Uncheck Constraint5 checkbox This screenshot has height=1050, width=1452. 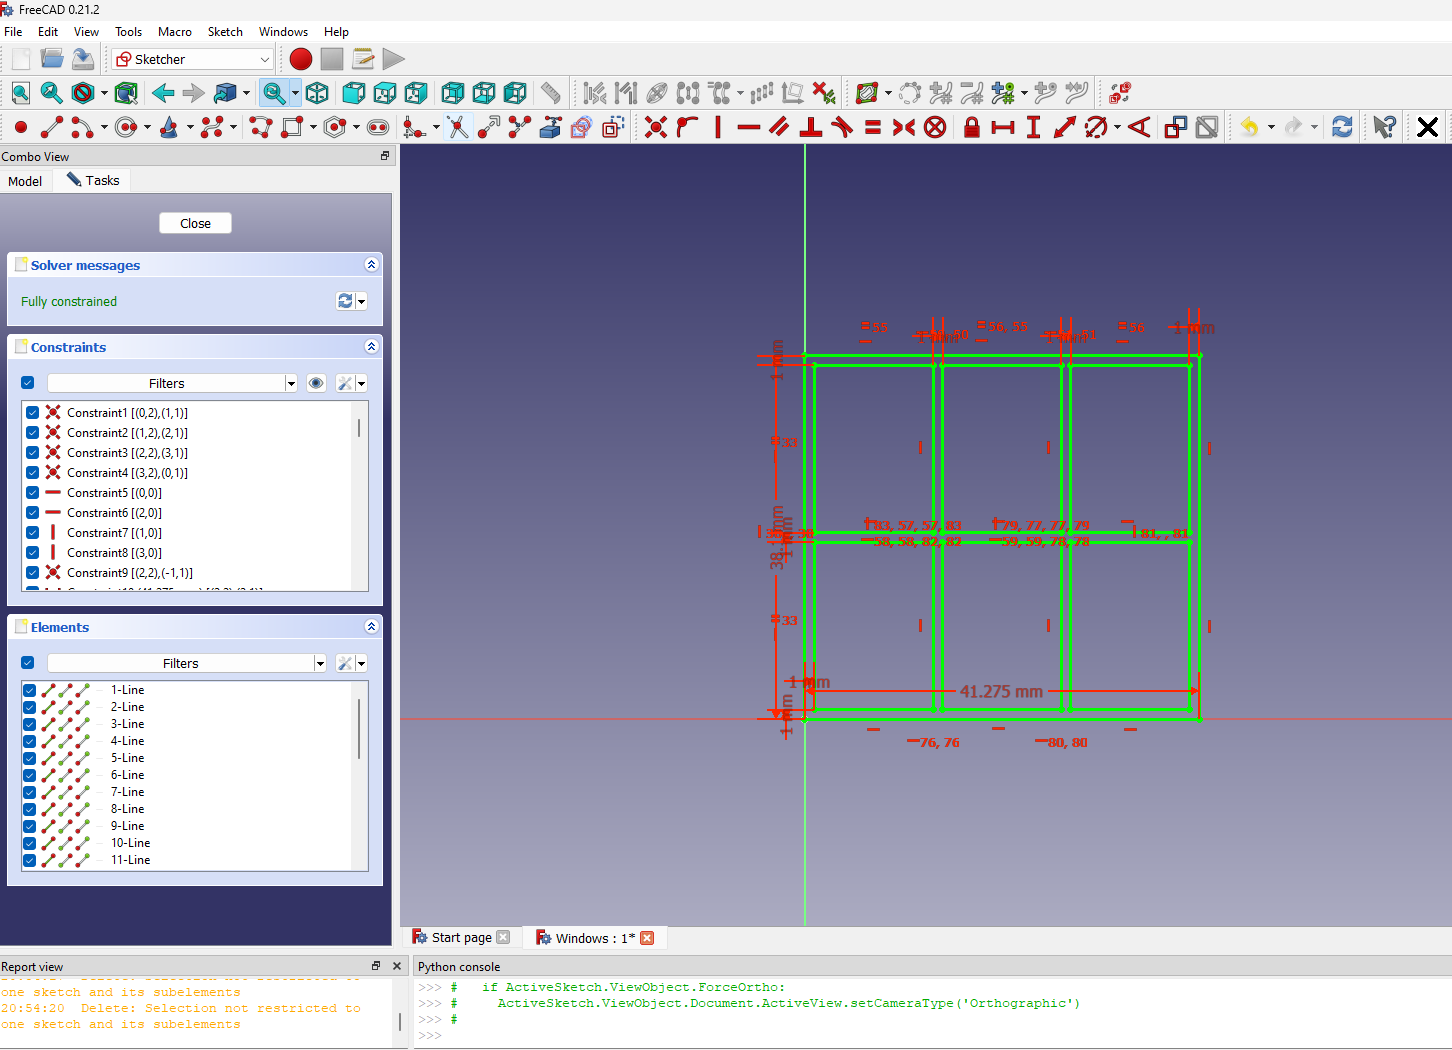tap(32, 492)
